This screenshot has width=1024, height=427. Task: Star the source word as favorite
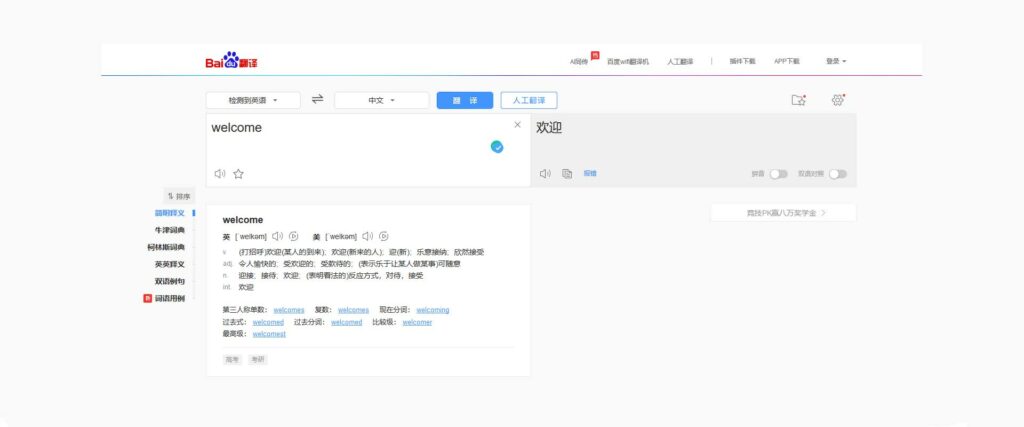click(x=238, y=173)
